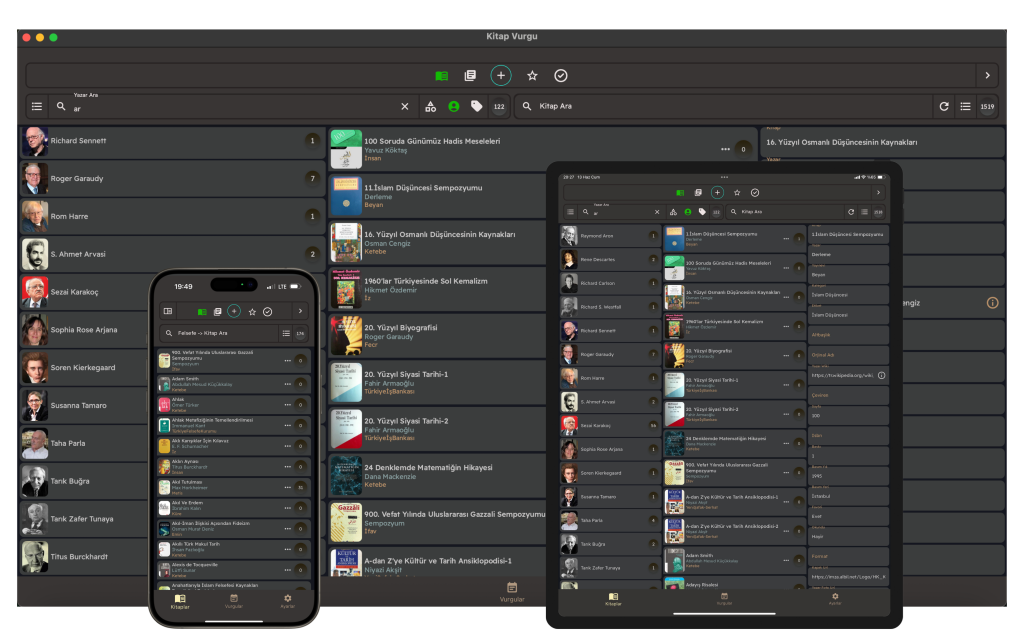
Task: Click the refresh icon in Mac window book bar
Action: [x=944, y=106]
